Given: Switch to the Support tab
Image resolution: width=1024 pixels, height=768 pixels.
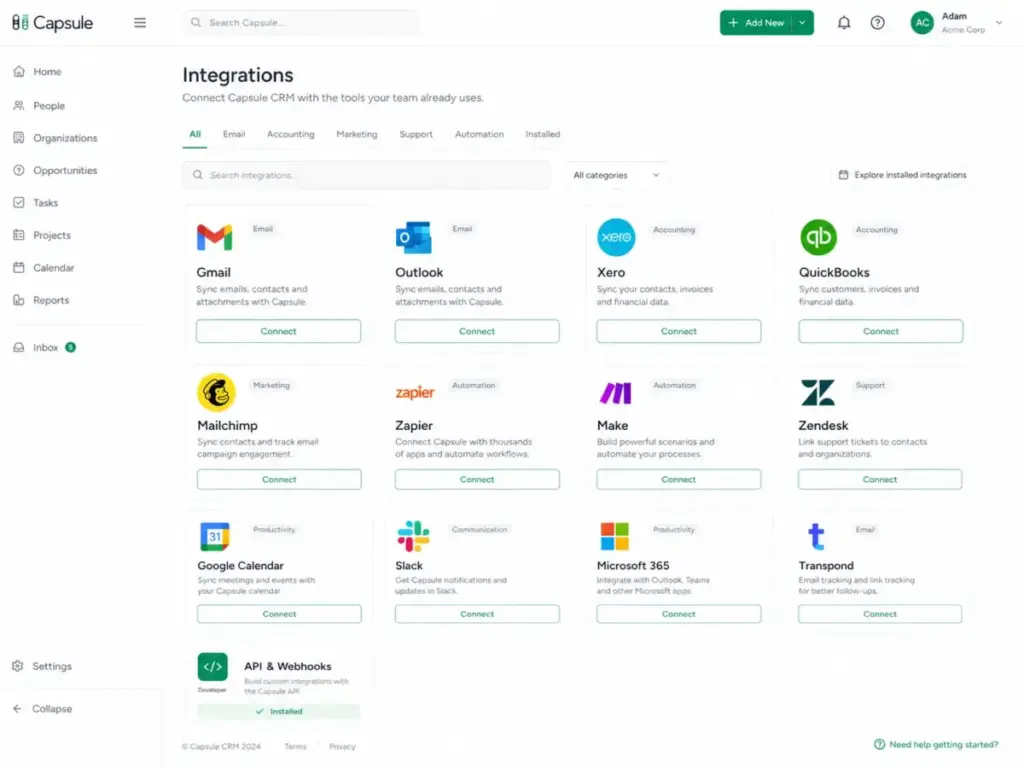Looking at the screenshot, I should (x=416, y=134).
